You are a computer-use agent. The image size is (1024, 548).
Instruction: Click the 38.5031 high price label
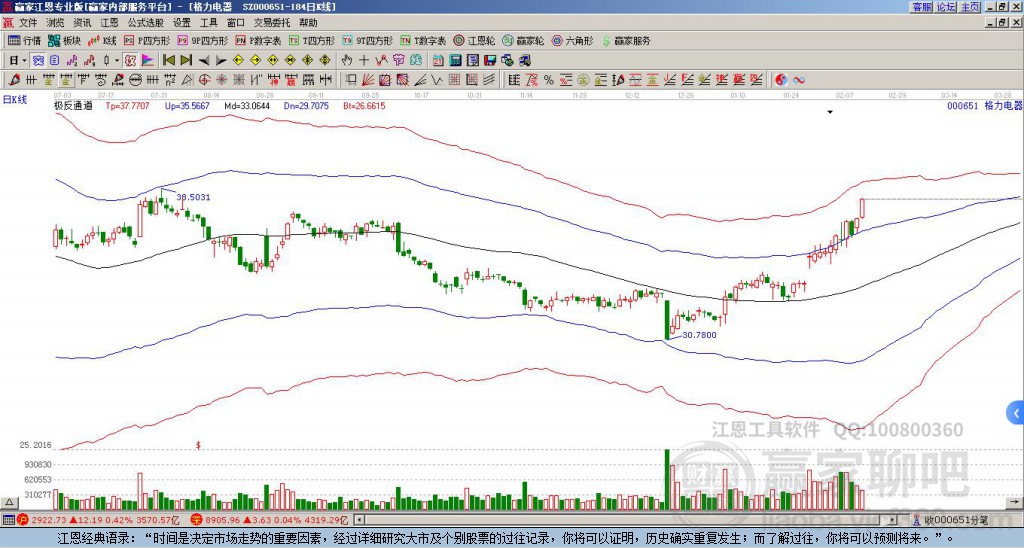[x=193, y=197]
